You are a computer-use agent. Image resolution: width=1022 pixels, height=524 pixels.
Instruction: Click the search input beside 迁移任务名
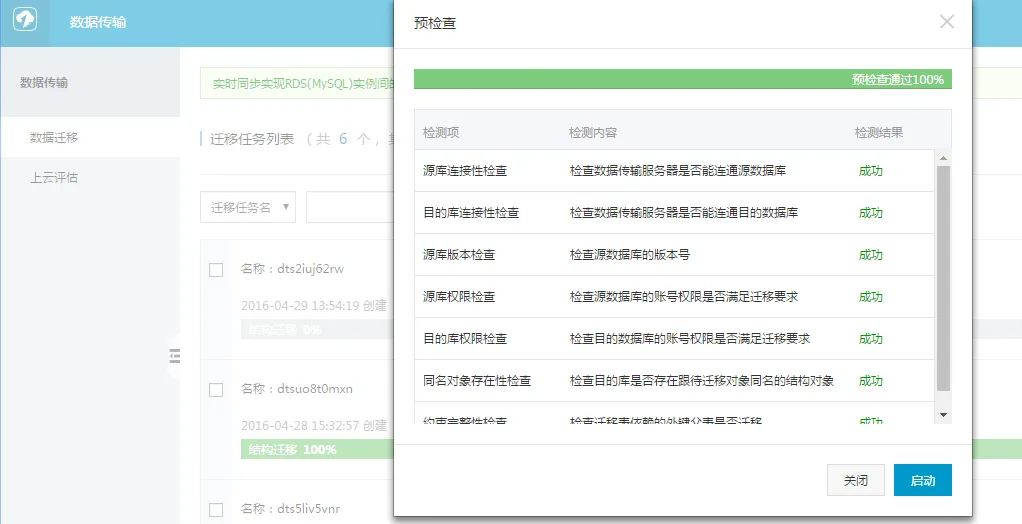350,207
